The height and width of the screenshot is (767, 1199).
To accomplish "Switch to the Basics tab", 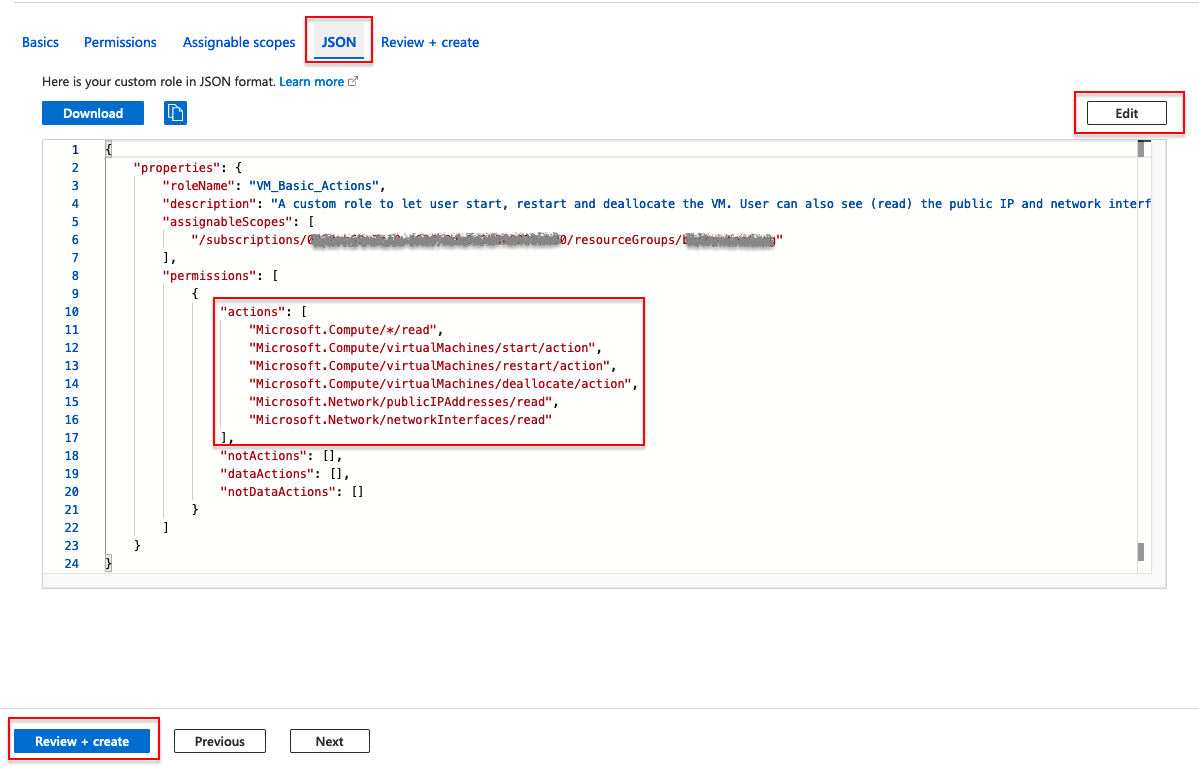I will click(x=40, y=42).
